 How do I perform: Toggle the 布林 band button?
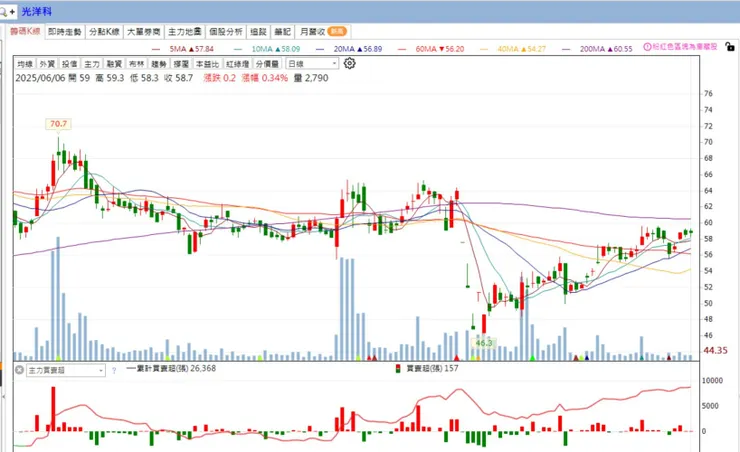point(136,64)
